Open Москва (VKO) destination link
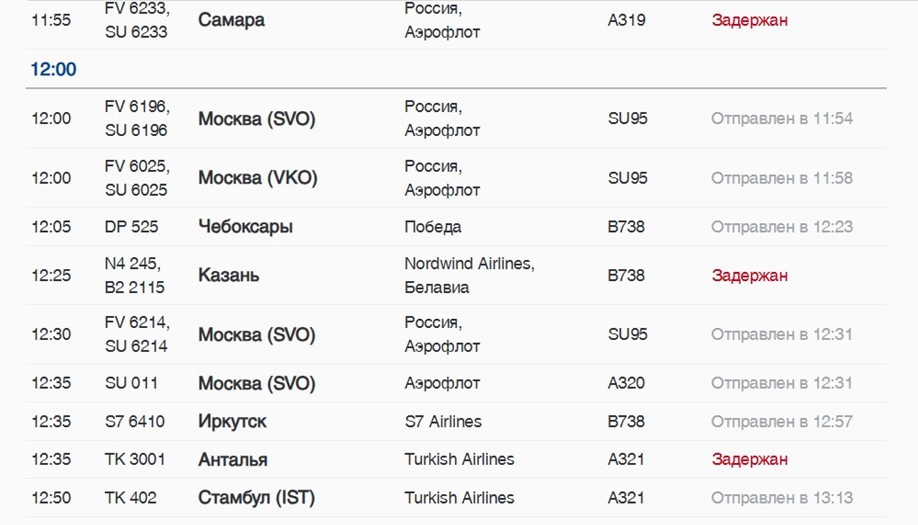Viewport: 918px width, 525px height. pyautogui.click(x=258, y=177)
